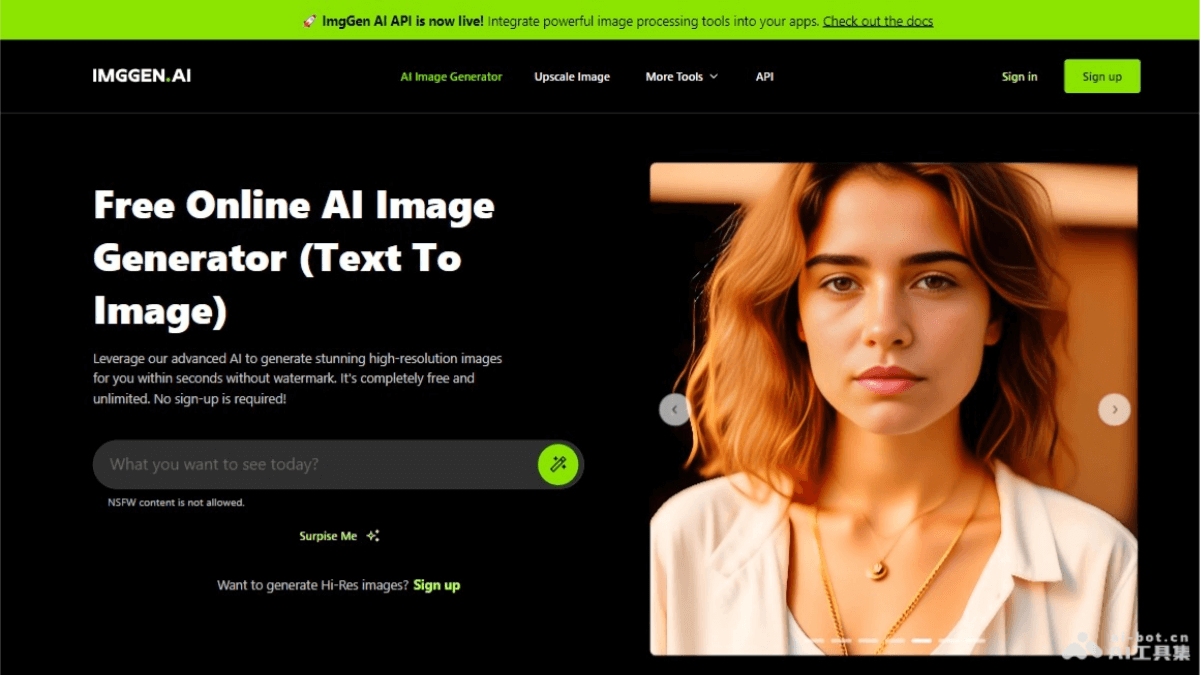The width and height of the screenshot is (1200, 675).
Task: Click the hero portrait image in the carousel
Action: pyautogui.click(x=893, y=390)
